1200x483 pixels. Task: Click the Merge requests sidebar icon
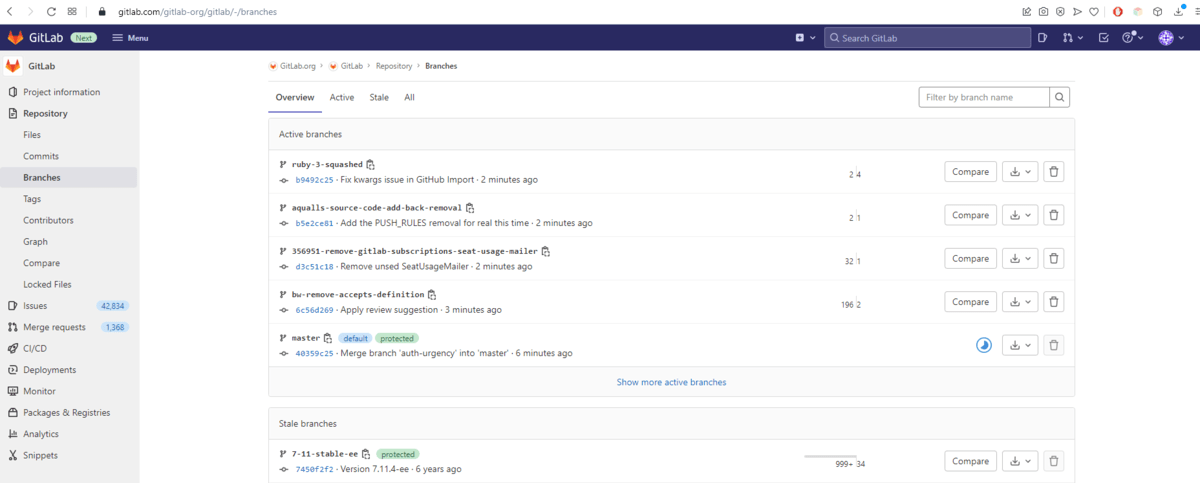click(13, 327)
